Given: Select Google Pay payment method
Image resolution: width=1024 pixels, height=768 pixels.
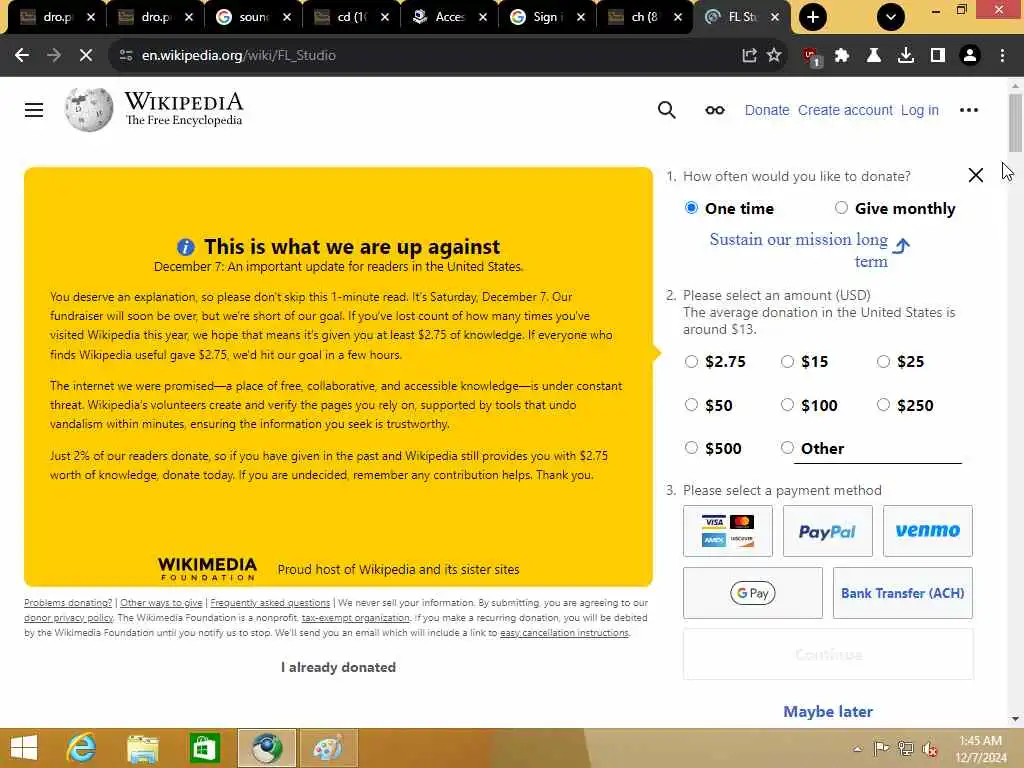Looking at the screenshot, I should pos(752,593).
